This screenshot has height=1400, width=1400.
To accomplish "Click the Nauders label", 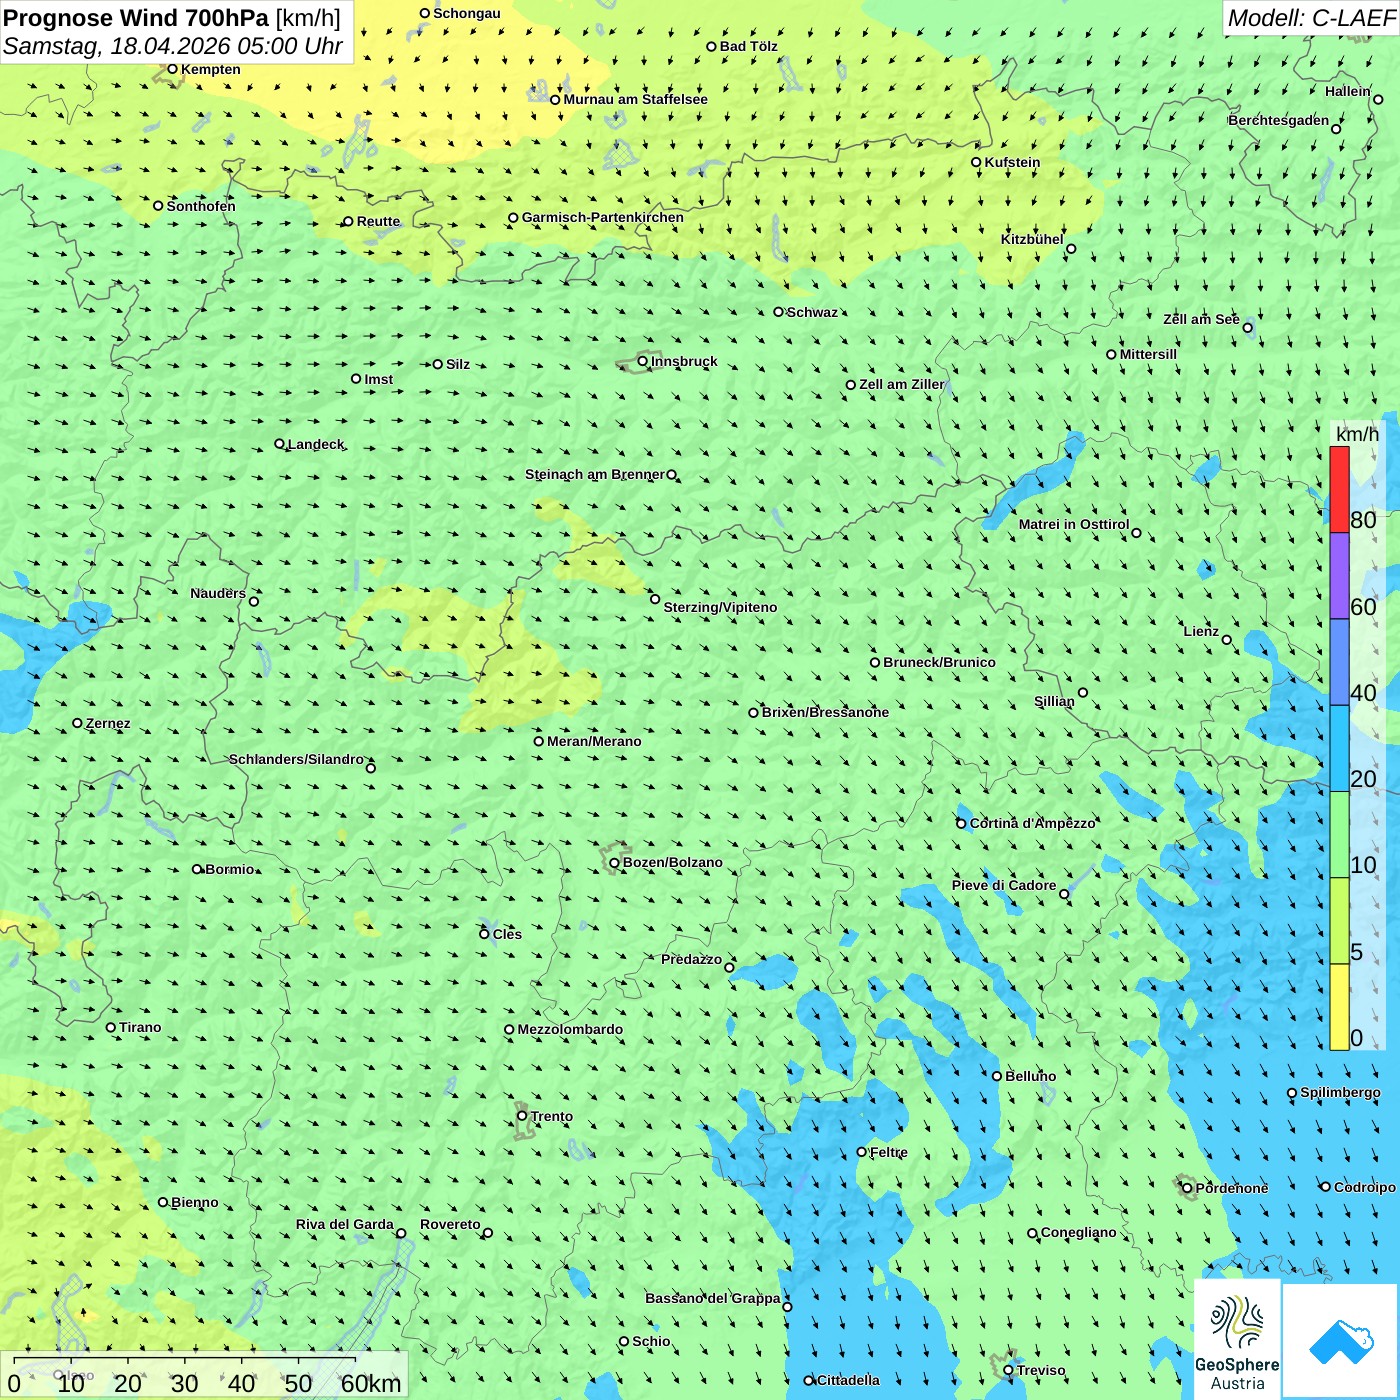I will point(218,593).
